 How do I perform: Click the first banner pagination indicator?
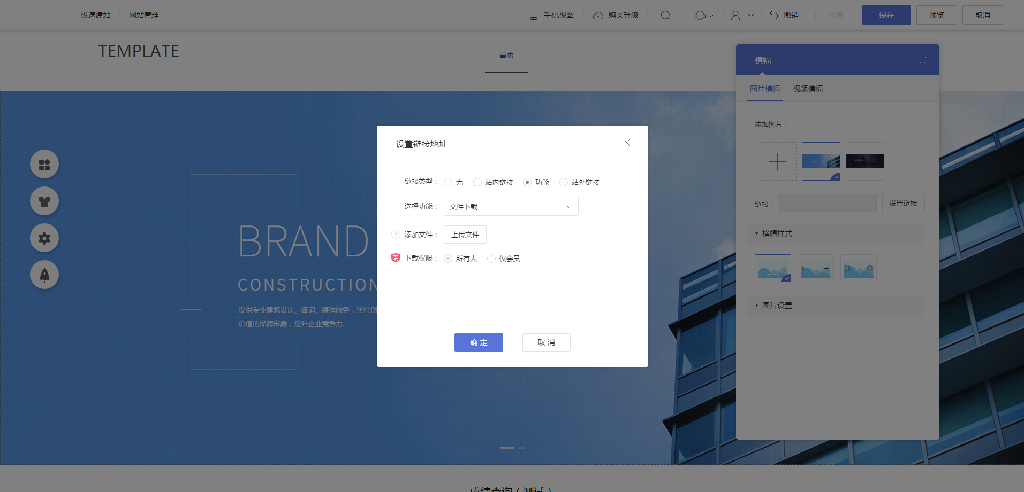click(x=507, y=448)
